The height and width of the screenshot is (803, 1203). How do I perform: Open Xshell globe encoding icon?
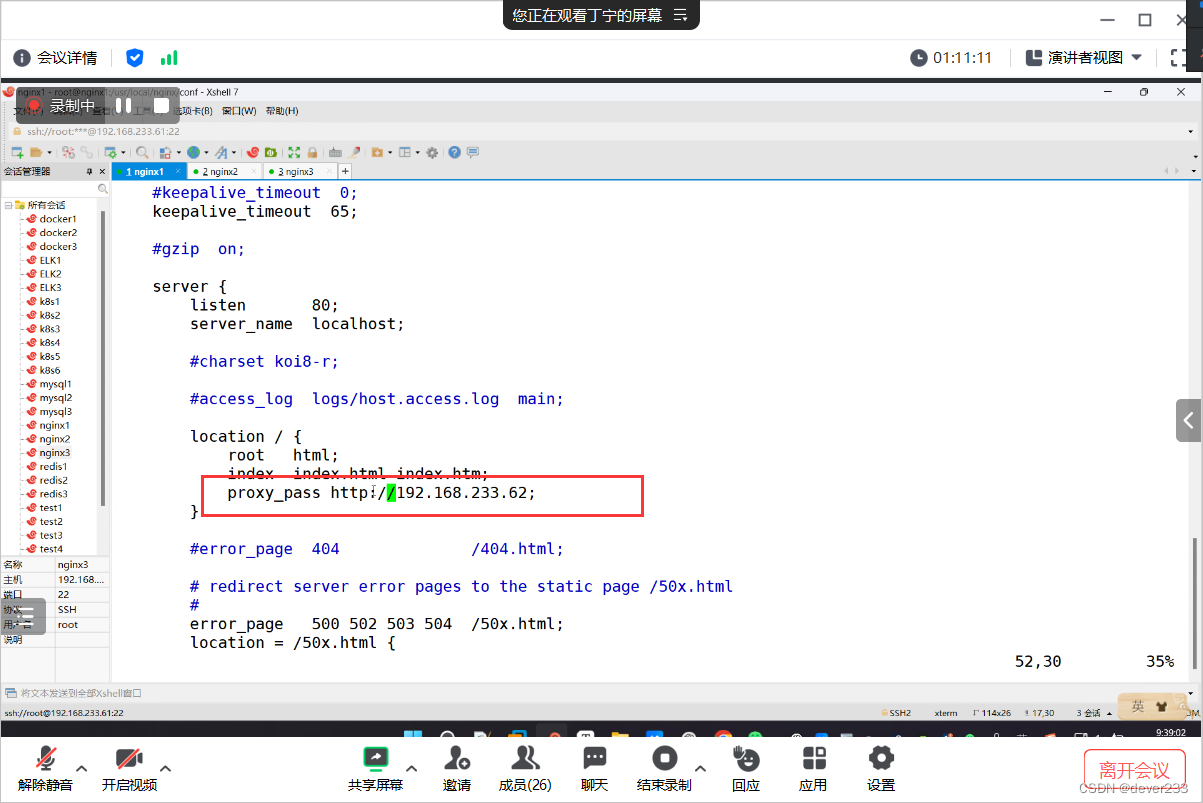(193, 153)
